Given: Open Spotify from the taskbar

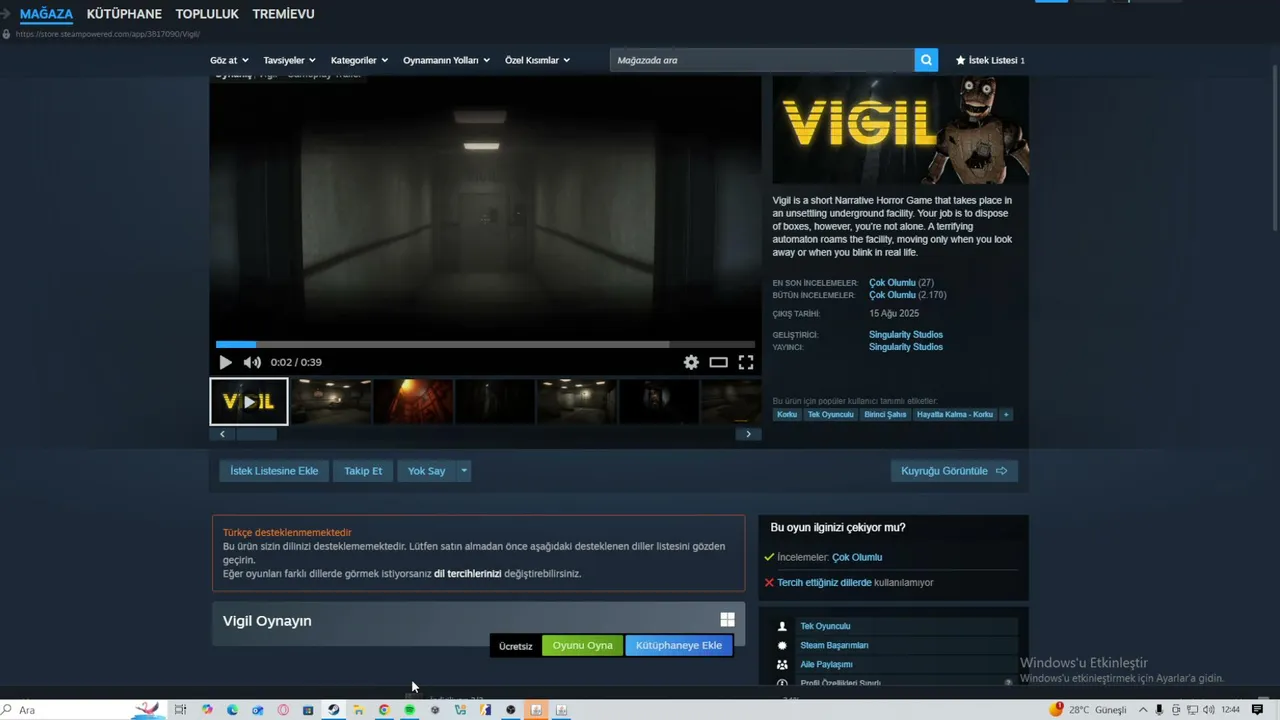Looking at the screenshot, I should 410,710.
